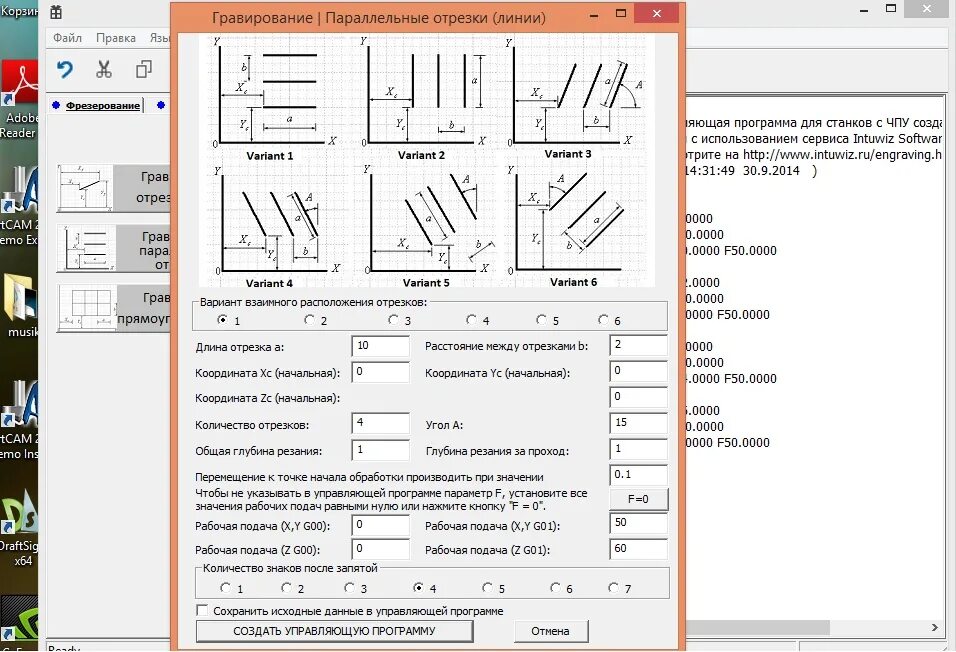Open the musik folder on desktop
The height and width of the screenshot is (652, 956).
[20, 305]
